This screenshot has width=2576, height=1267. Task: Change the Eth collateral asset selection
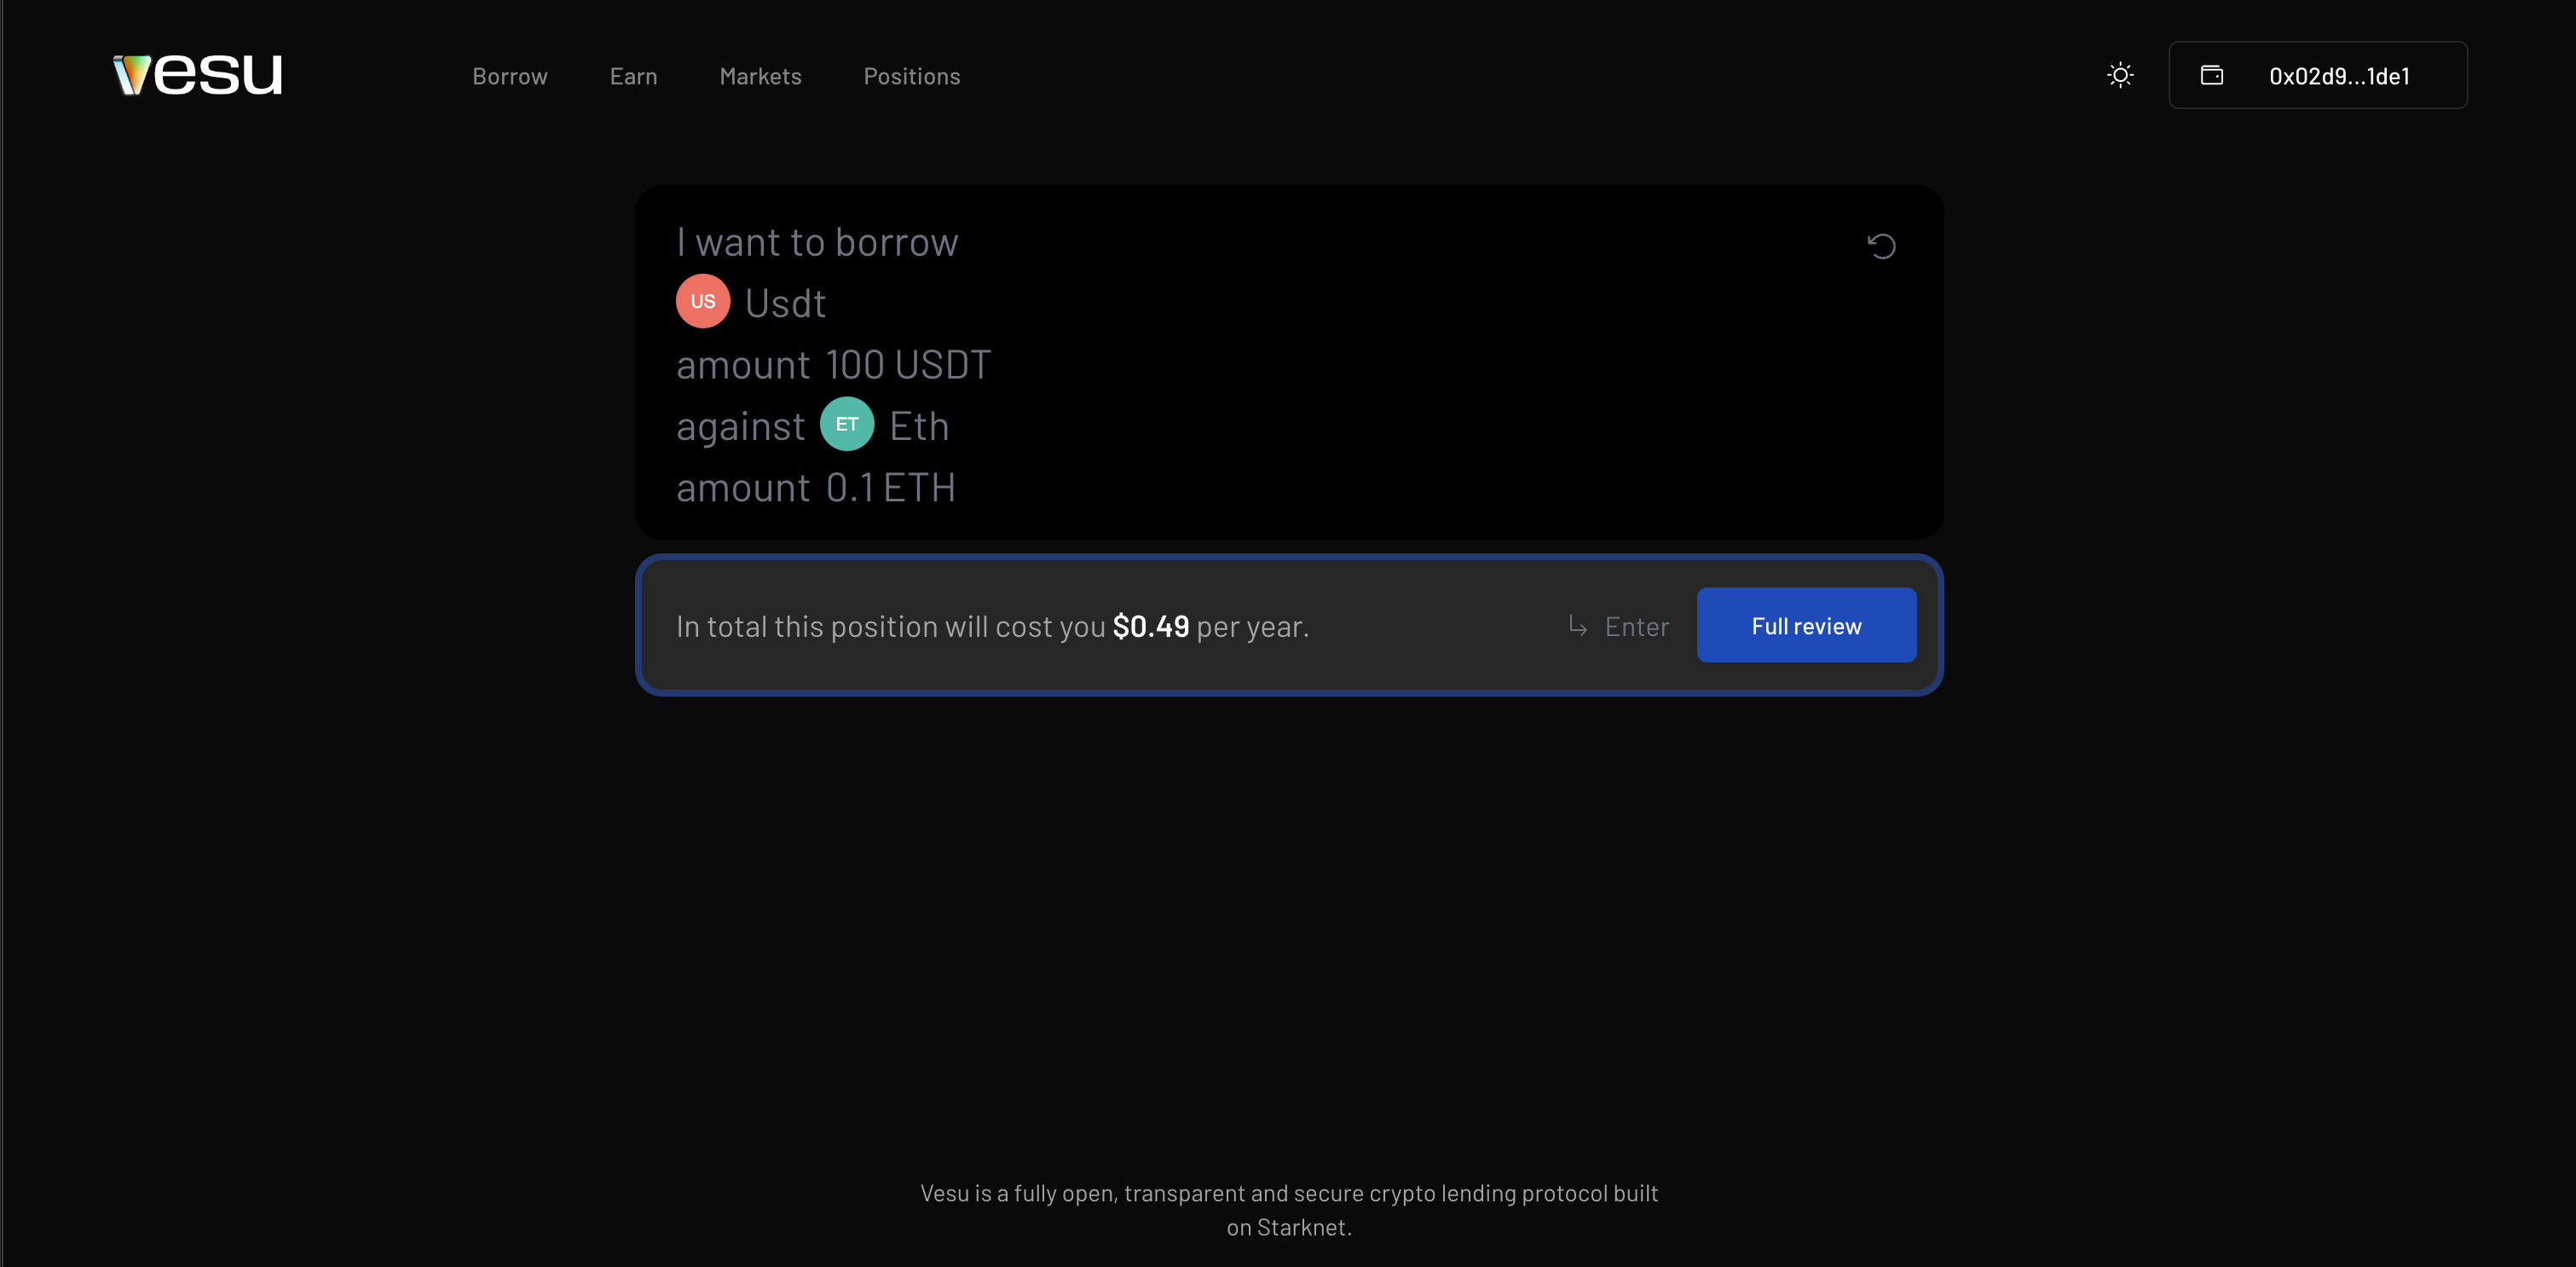919,426
